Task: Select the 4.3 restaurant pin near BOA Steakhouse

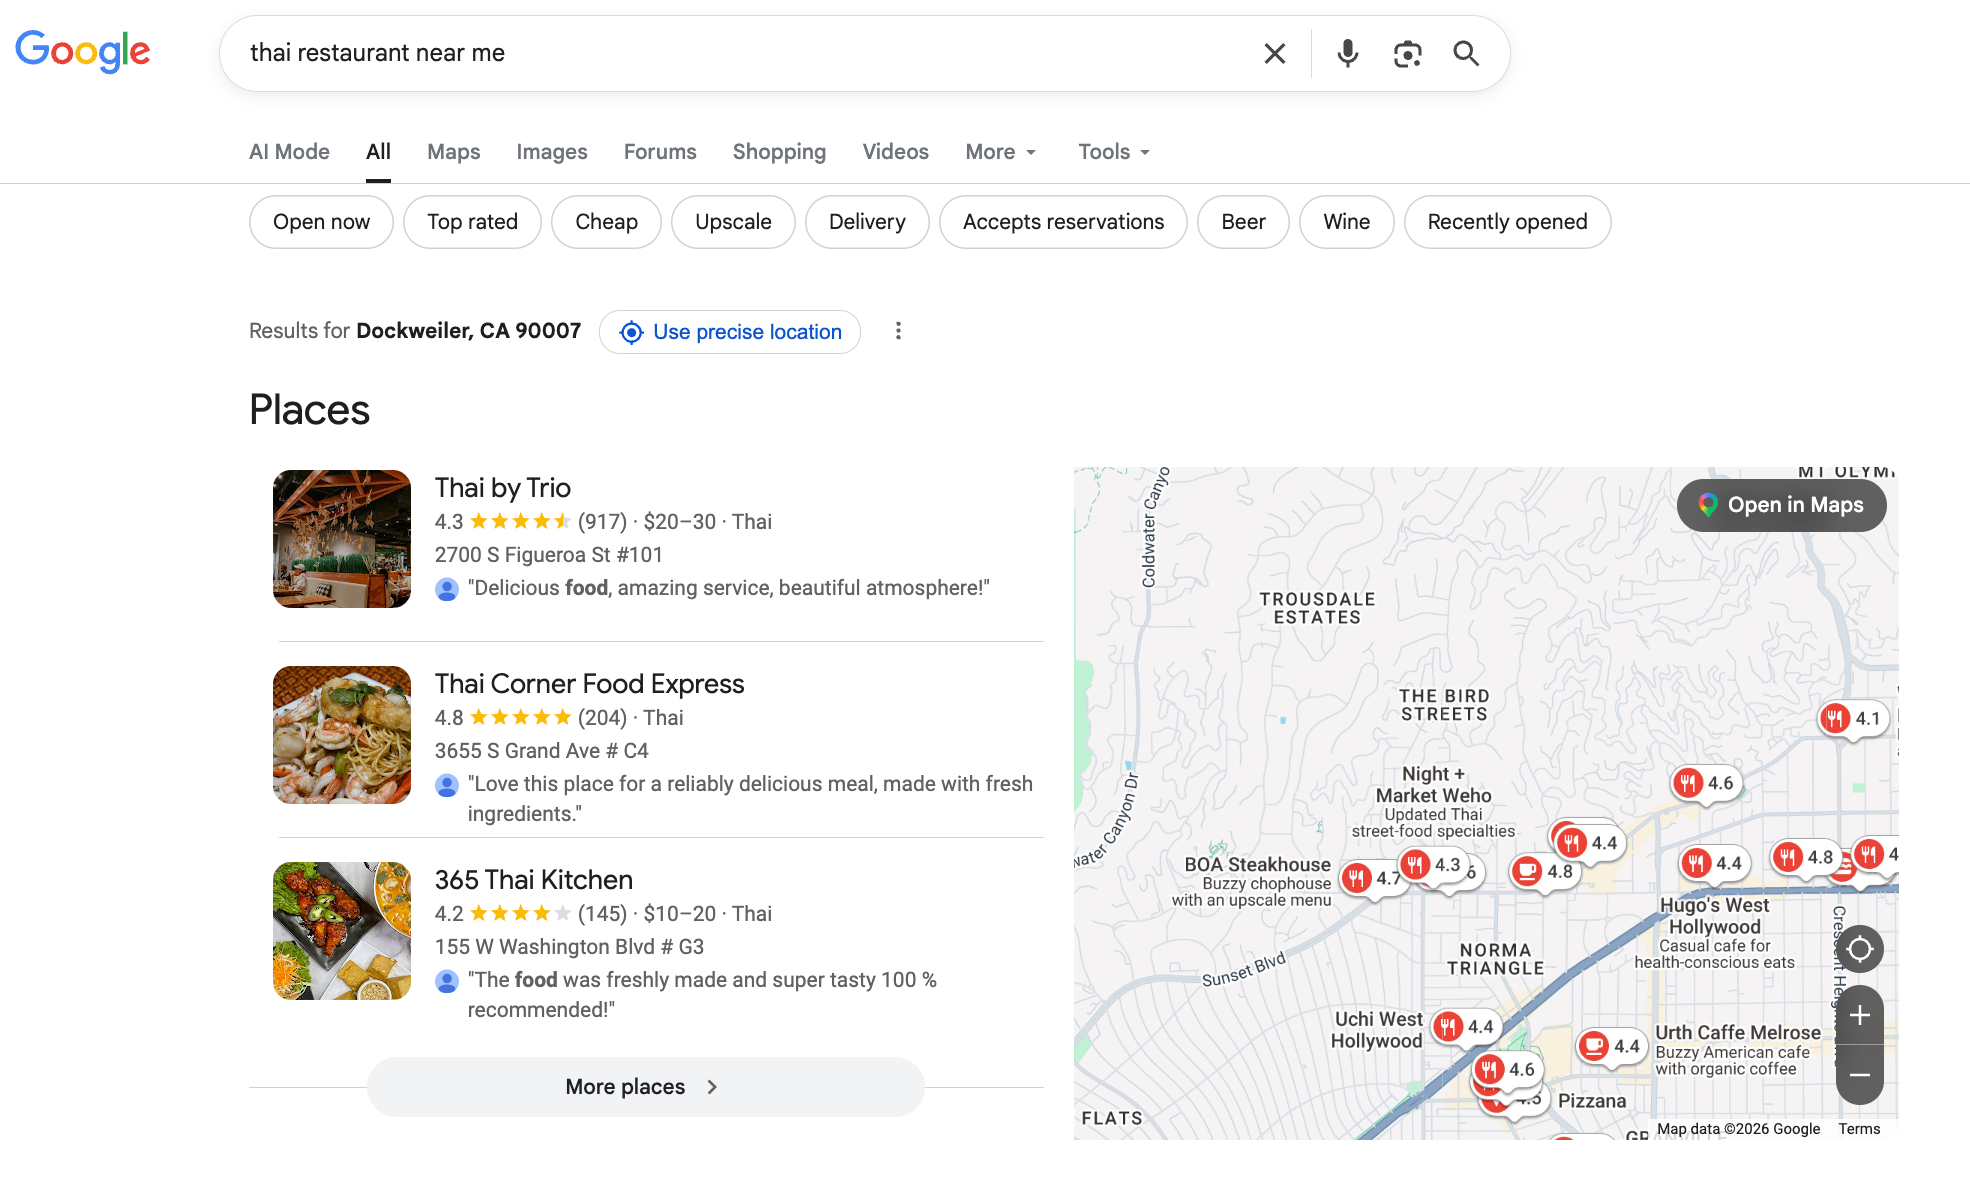Action: (x=1431, y=864)
